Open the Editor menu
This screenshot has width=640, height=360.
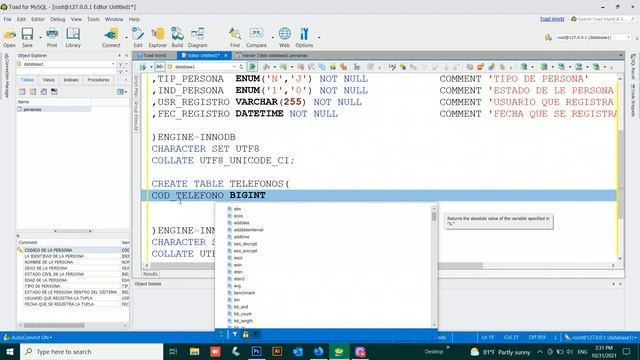coord(38,19)
